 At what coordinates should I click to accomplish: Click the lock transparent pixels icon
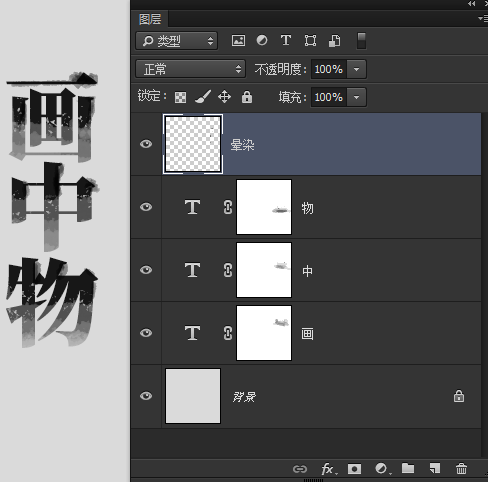181,97
